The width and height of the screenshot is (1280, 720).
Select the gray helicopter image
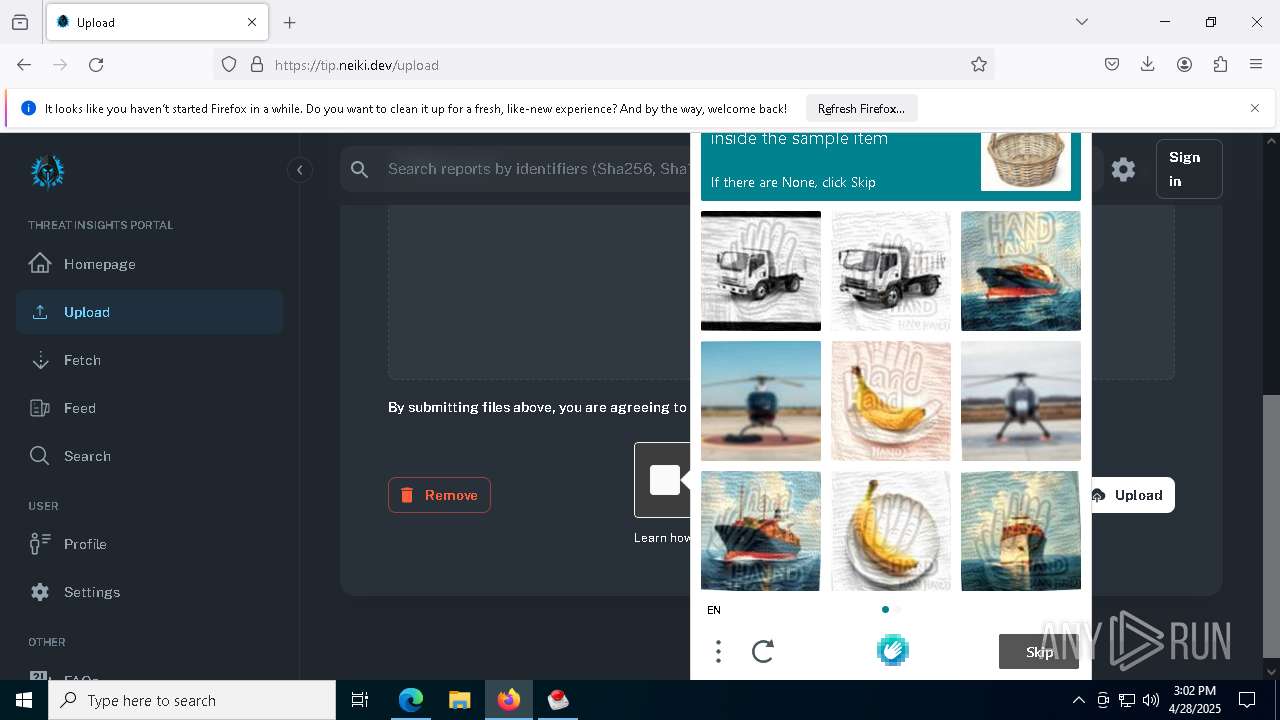pyautogui.click(x=1021, y=401)
